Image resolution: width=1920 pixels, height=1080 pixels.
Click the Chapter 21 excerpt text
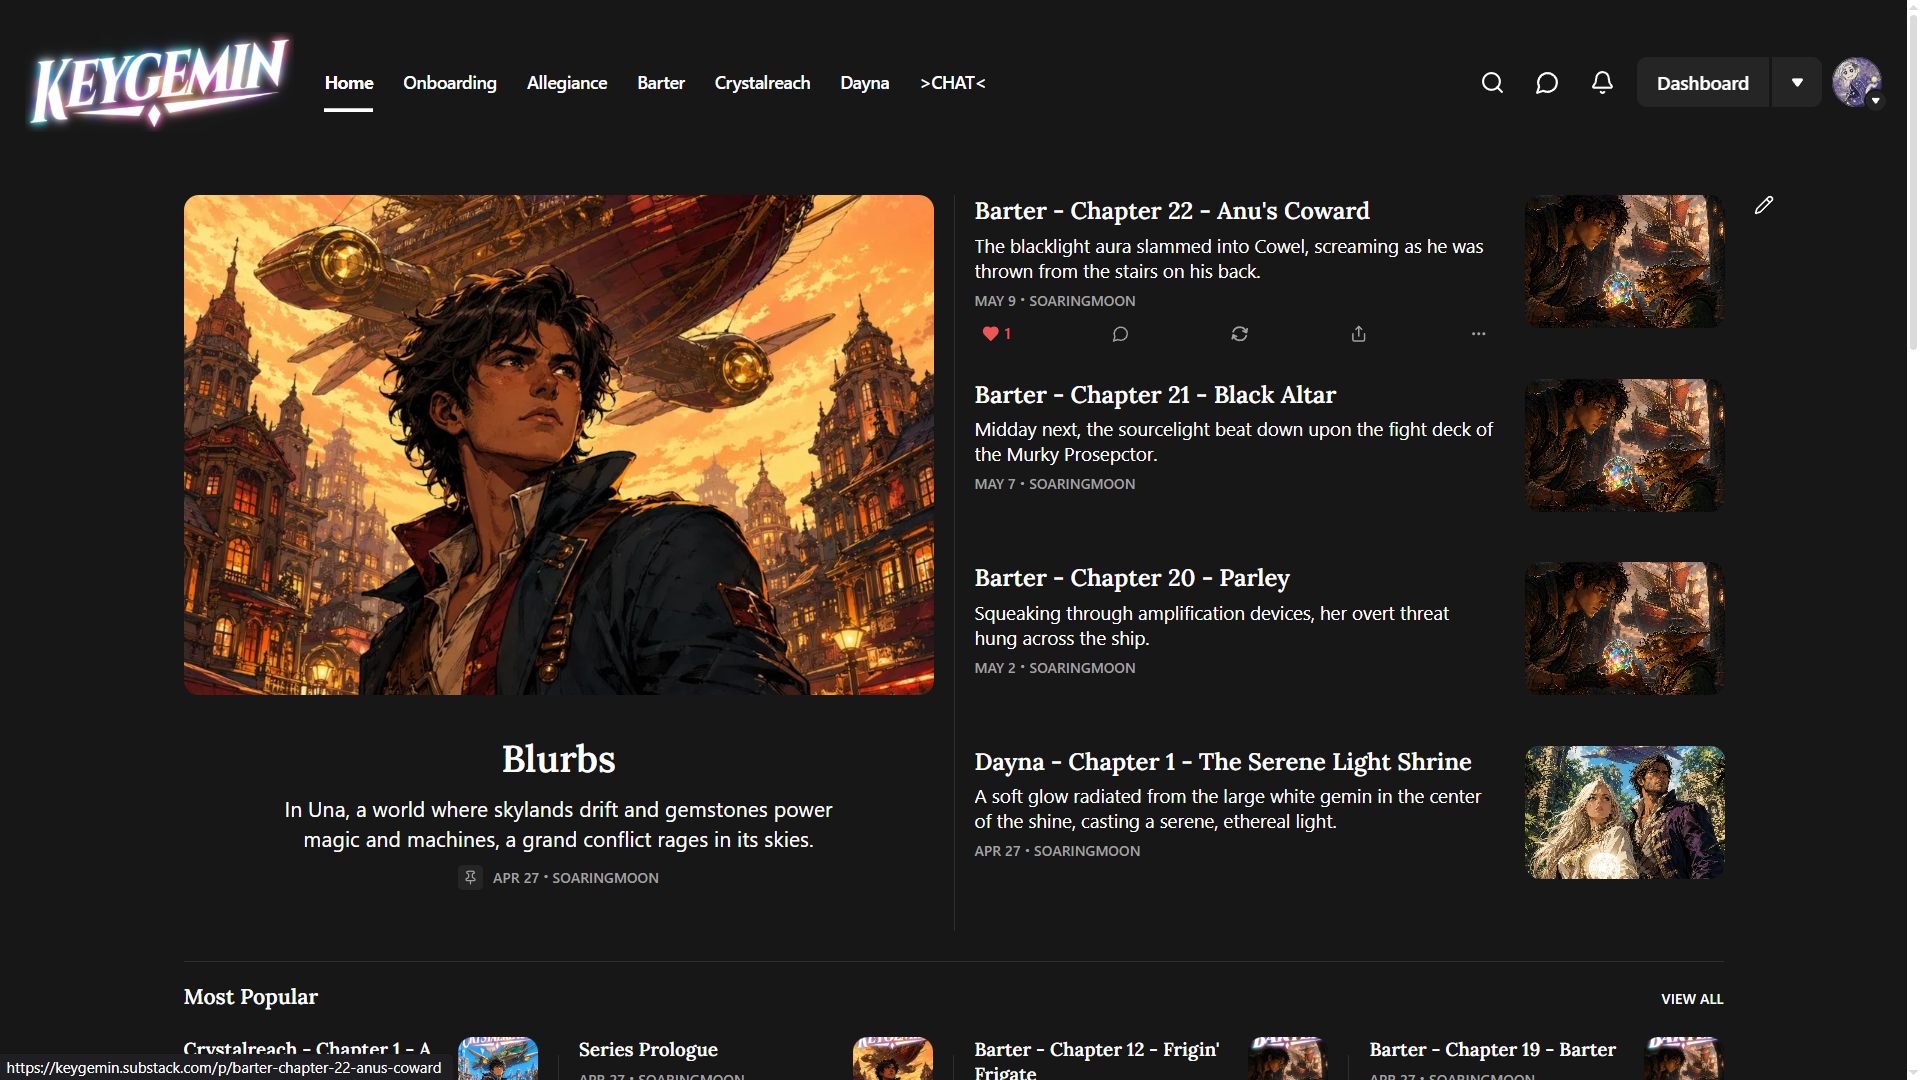1234,442
